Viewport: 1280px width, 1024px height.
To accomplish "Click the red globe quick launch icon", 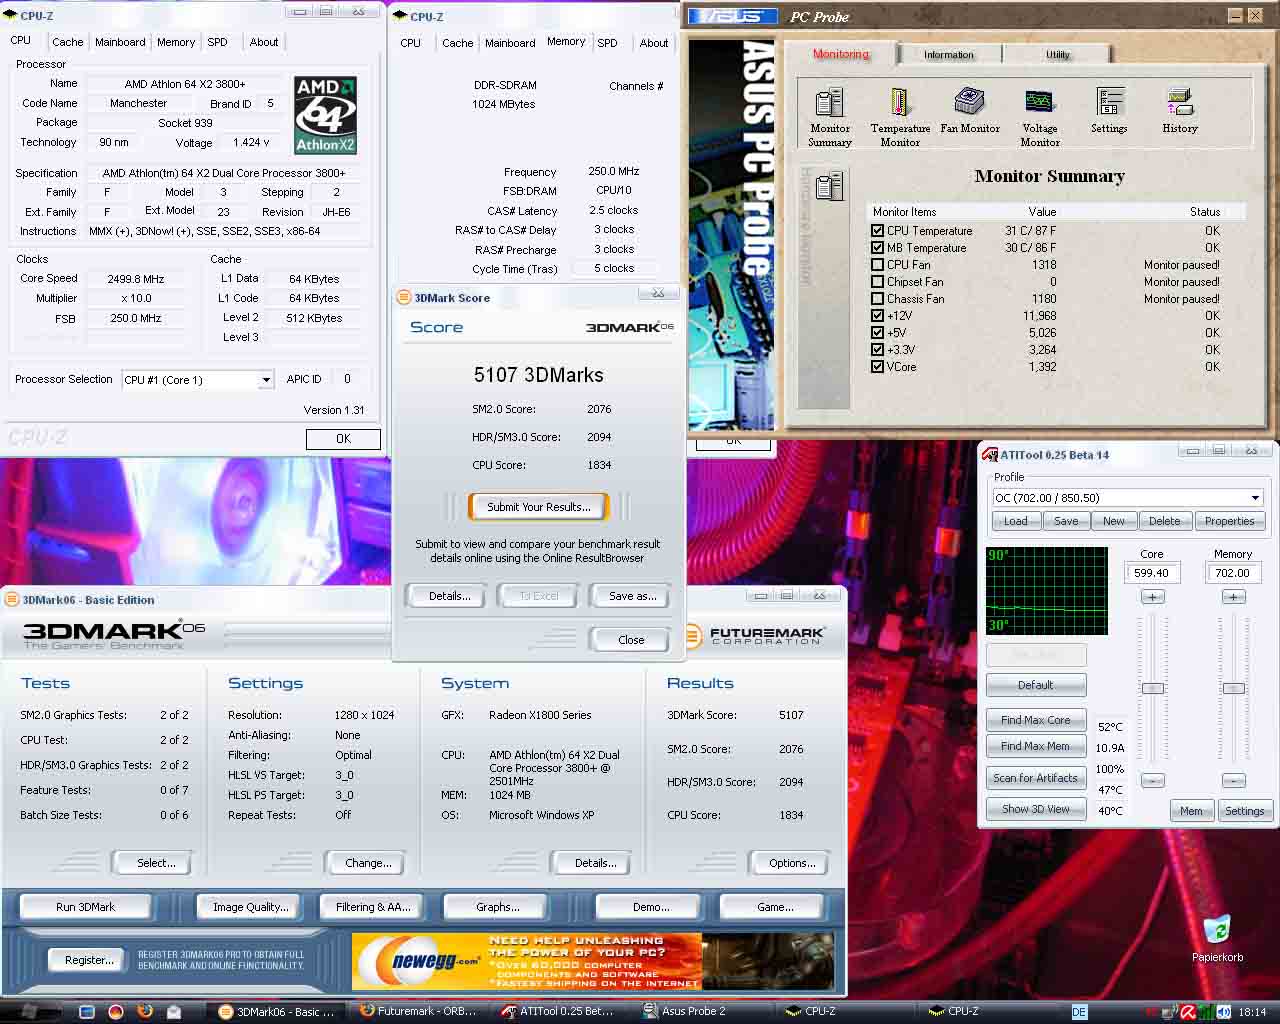I will 116,1011.
